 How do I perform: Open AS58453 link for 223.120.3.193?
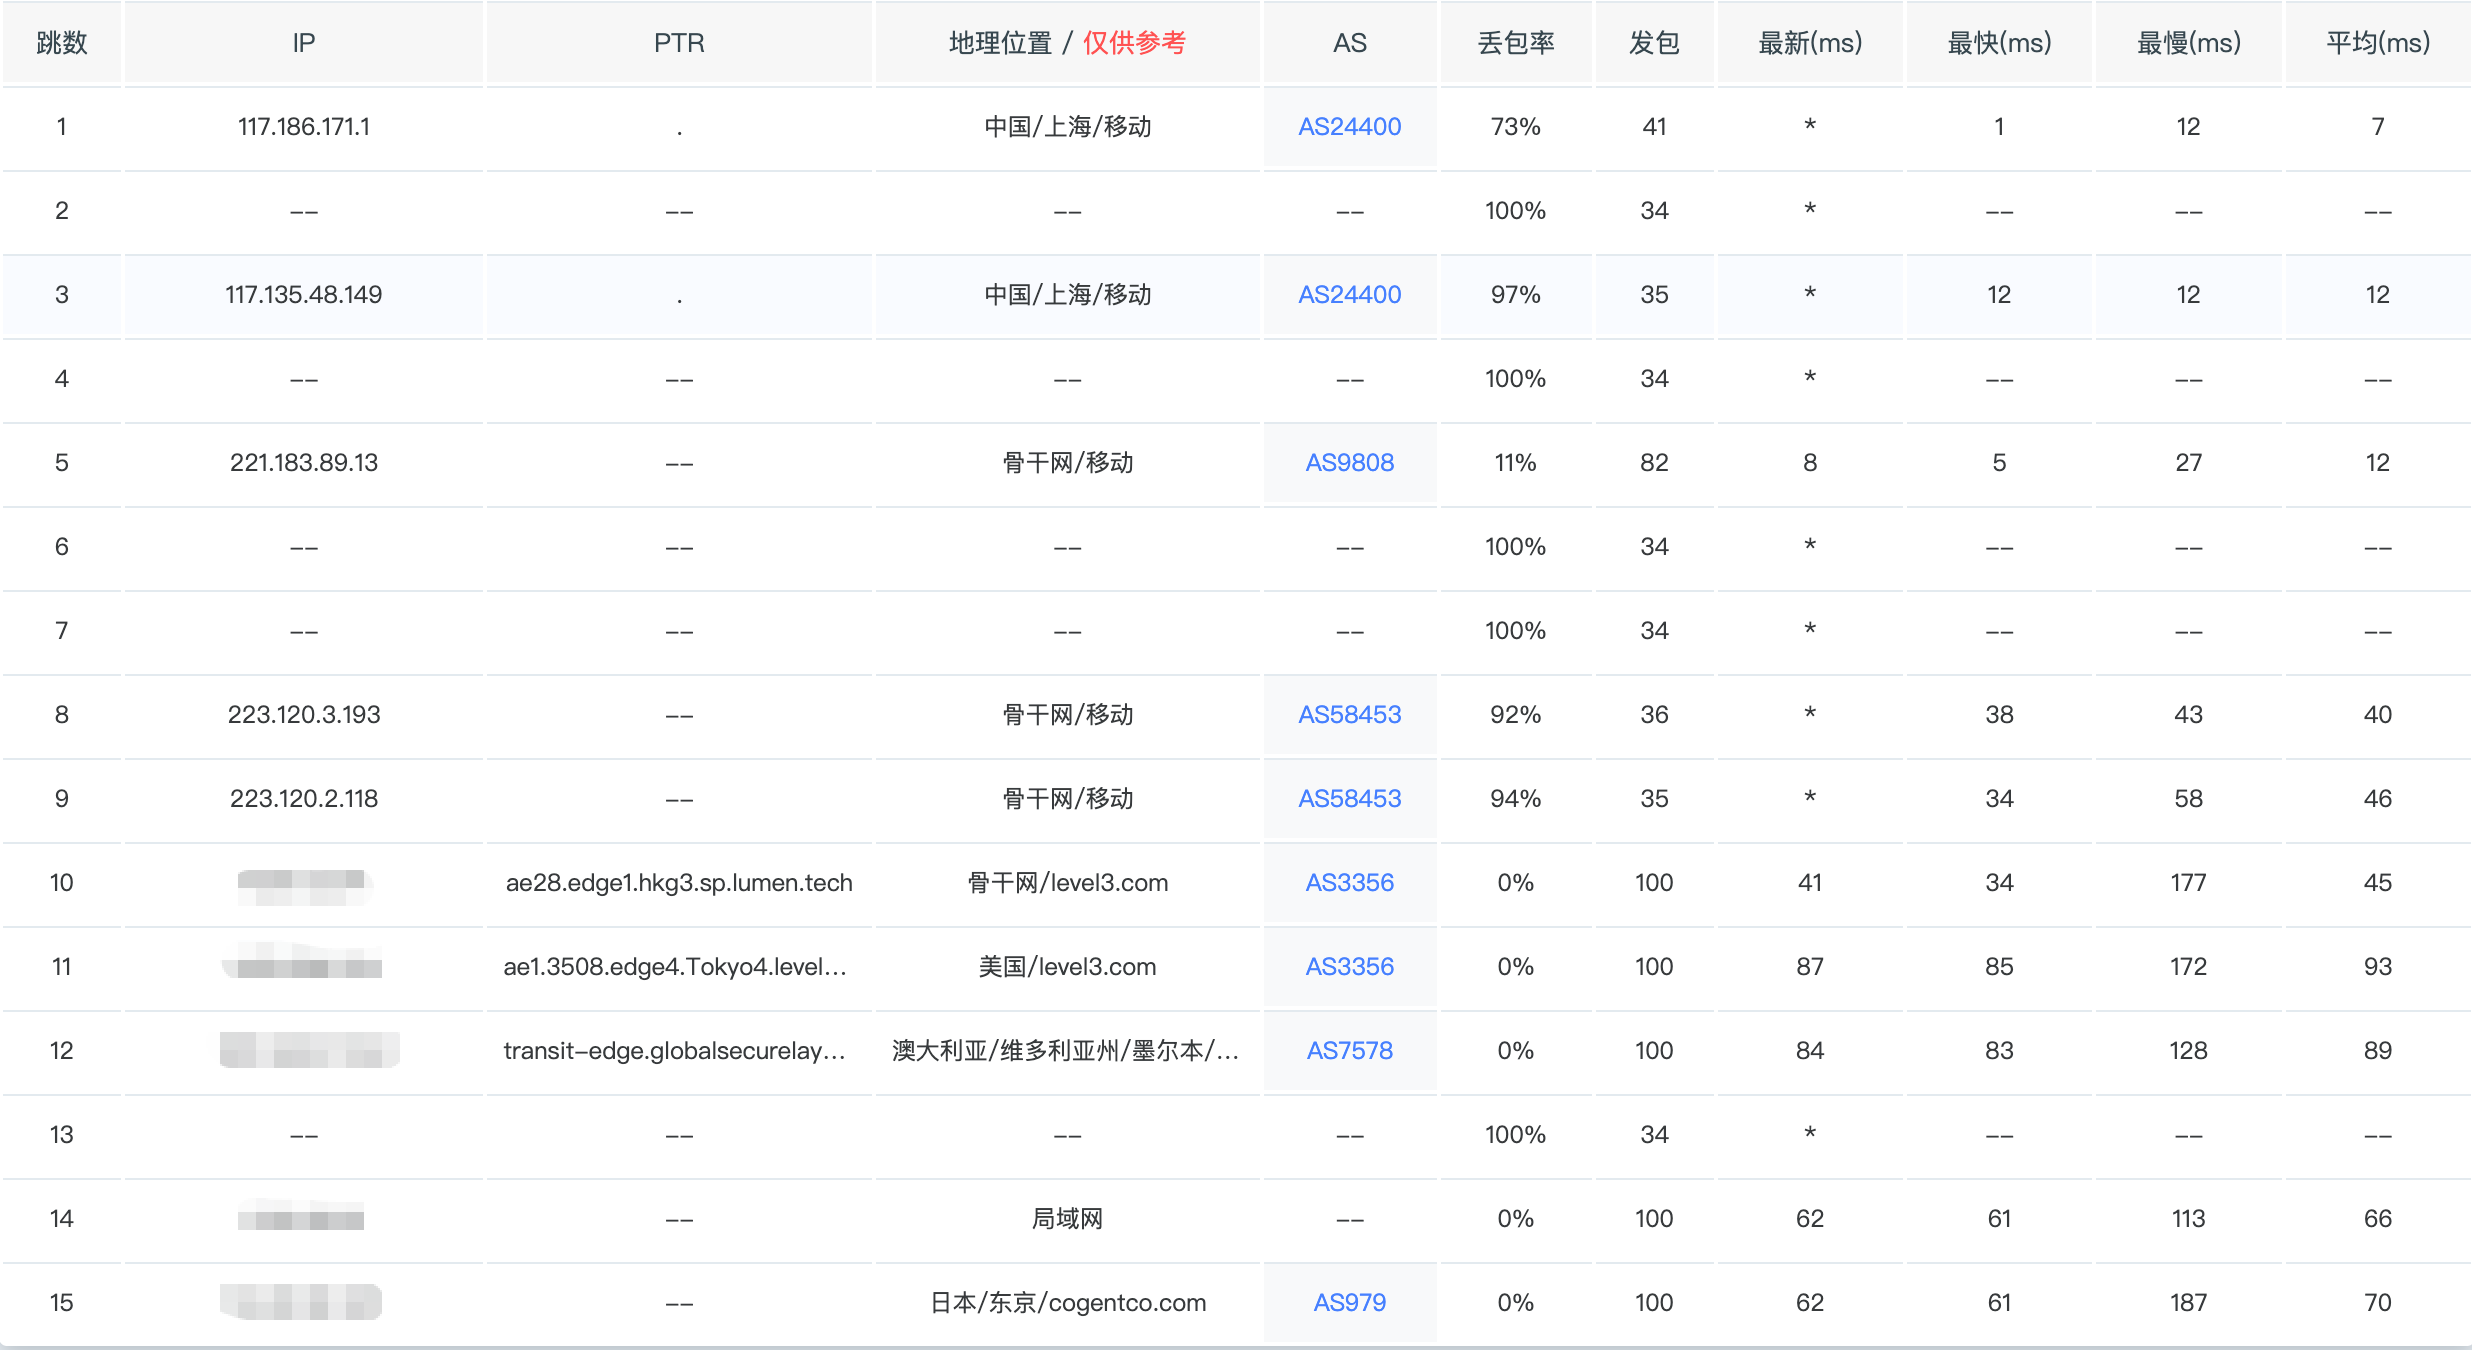click(1349, 715)
